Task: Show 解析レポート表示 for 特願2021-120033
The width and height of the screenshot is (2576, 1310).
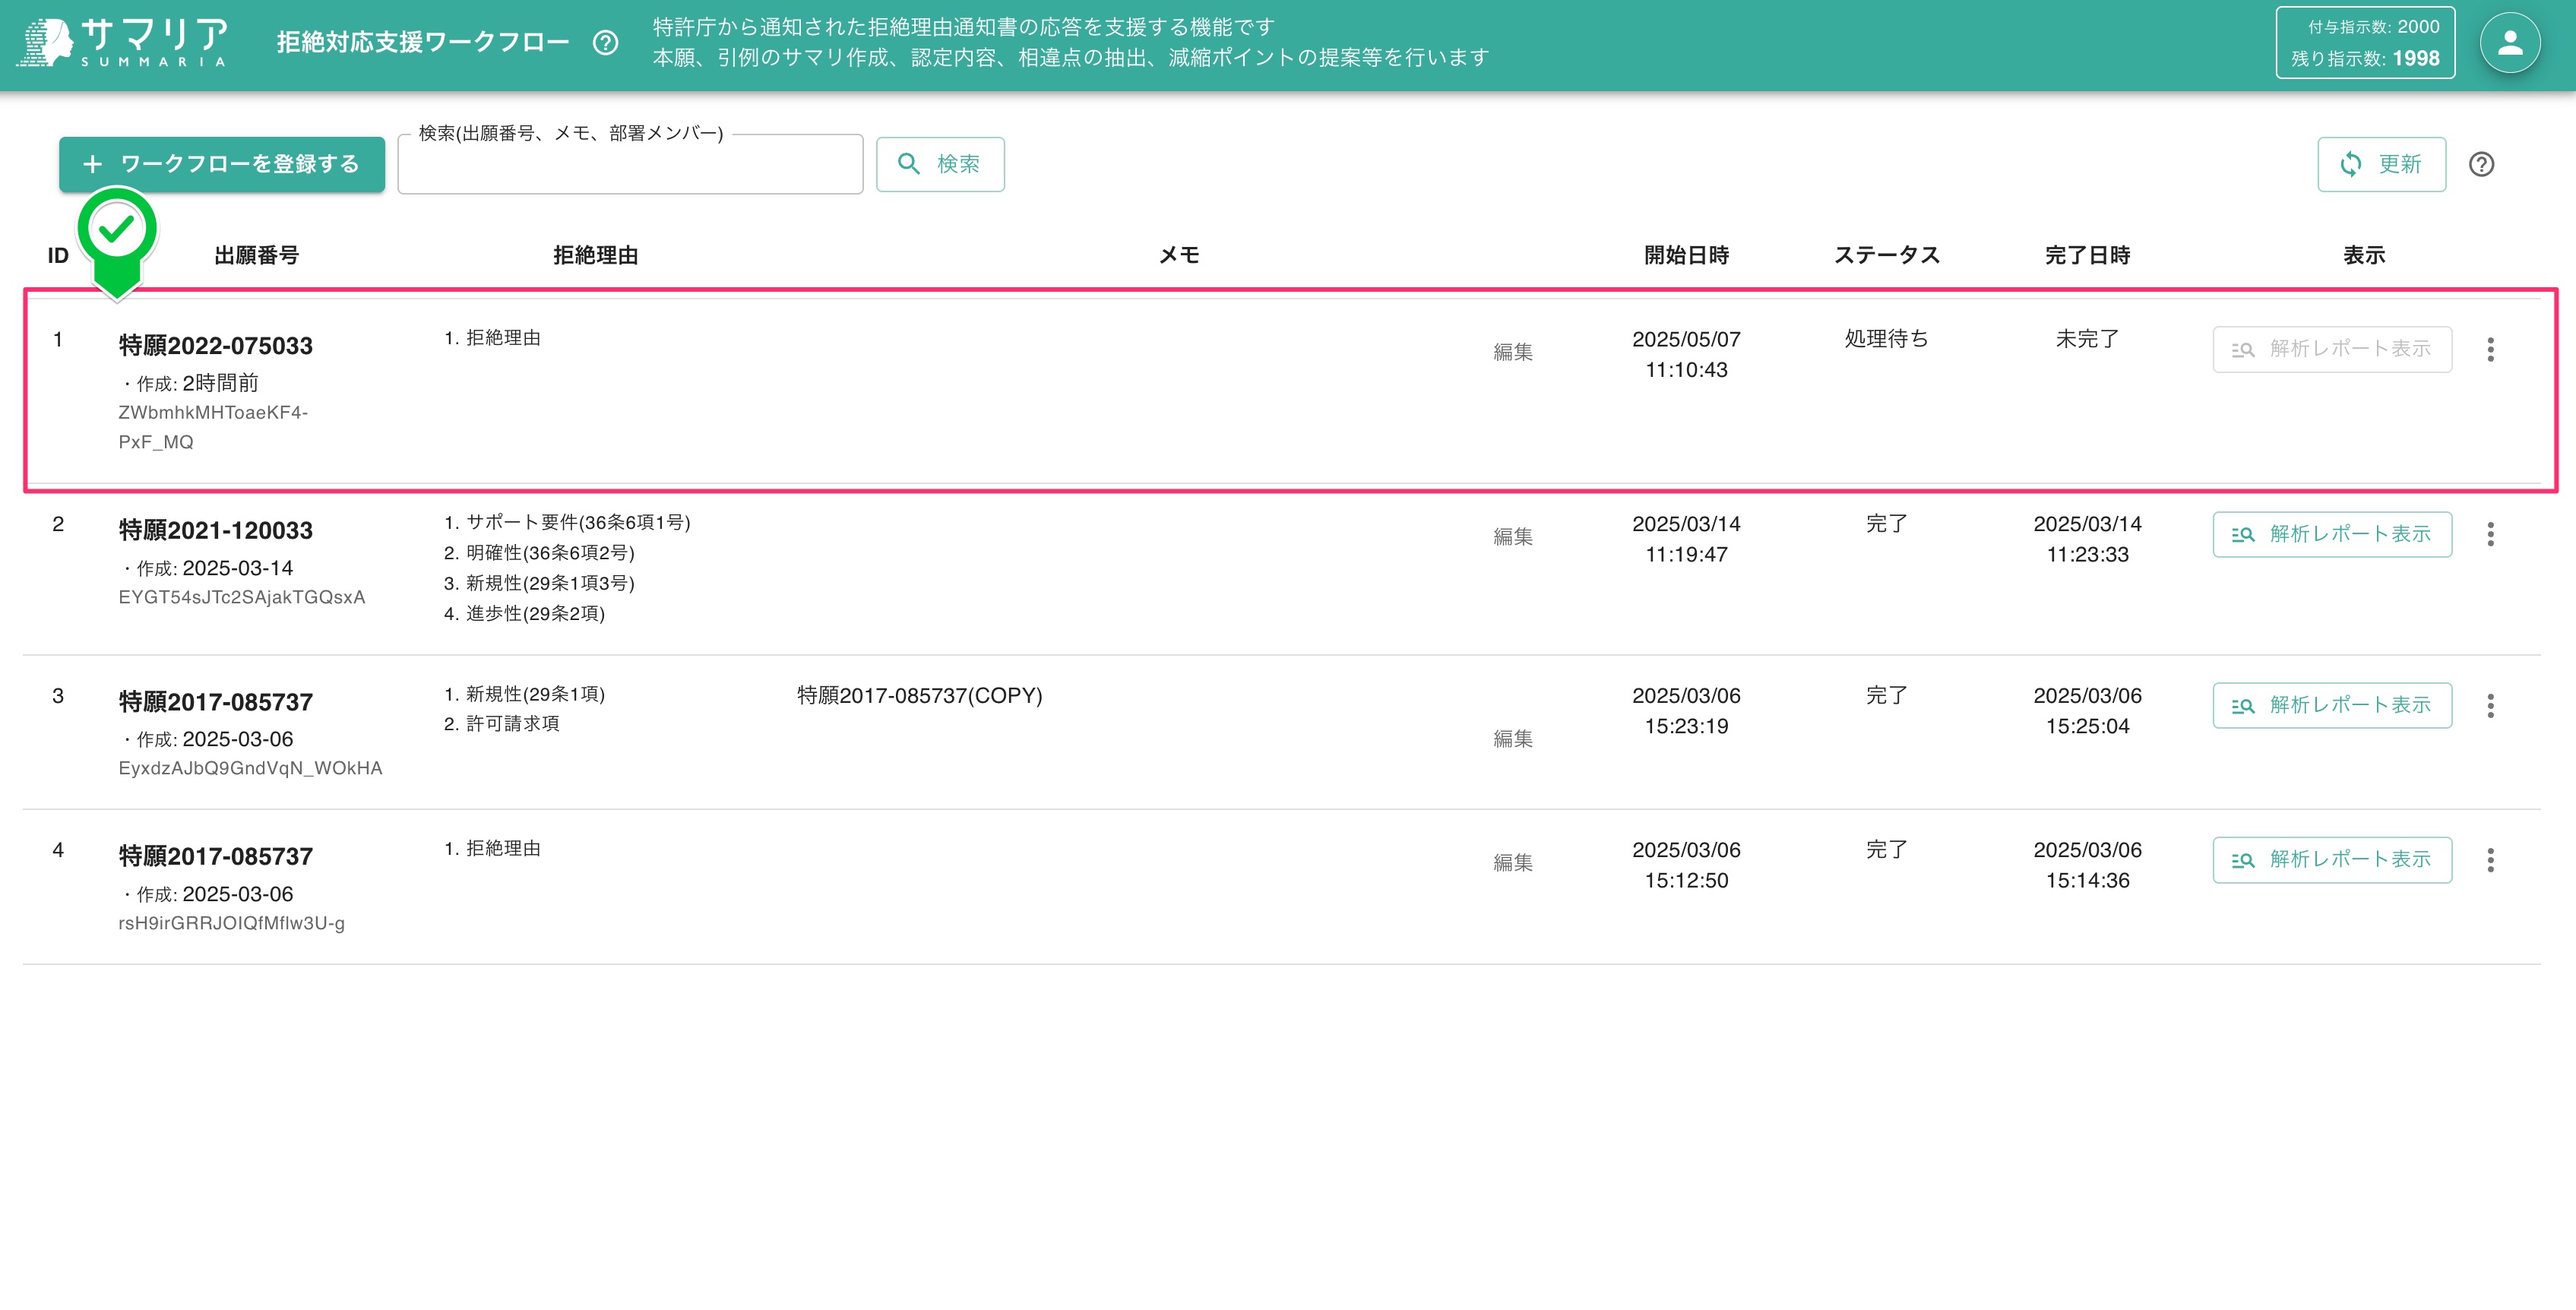Action: coord(2331,534)
